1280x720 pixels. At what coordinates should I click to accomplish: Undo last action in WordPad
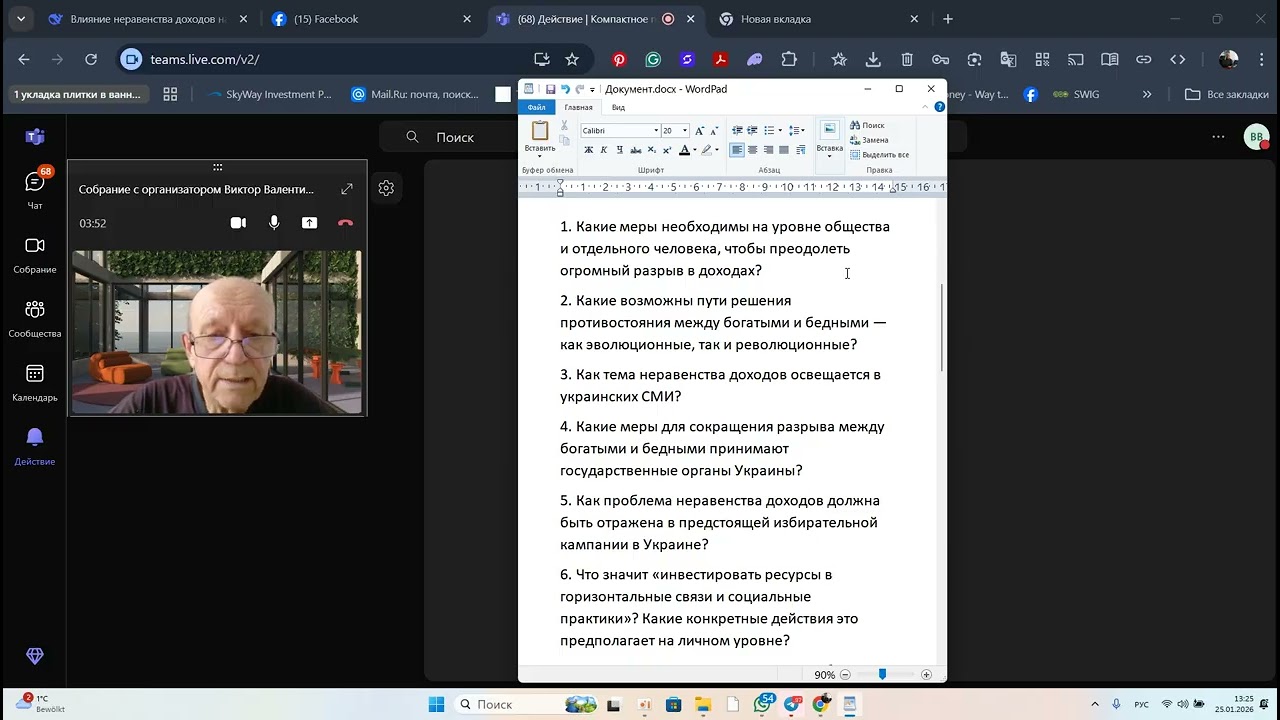pos(566,89)
